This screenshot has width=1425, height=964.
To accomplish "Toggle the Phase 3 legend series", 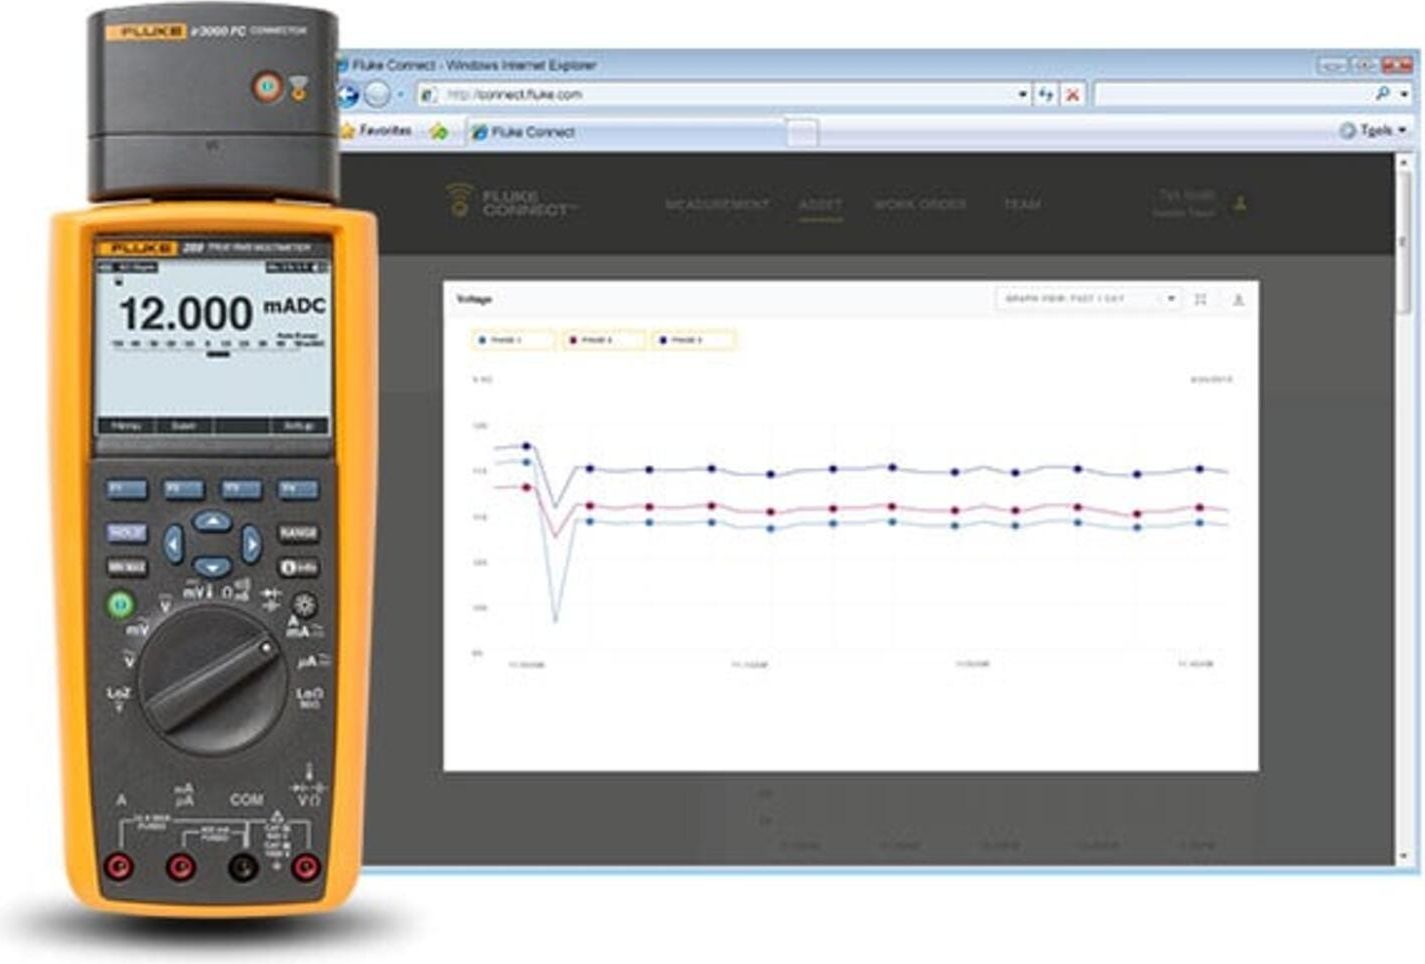I will click(693, 340).
